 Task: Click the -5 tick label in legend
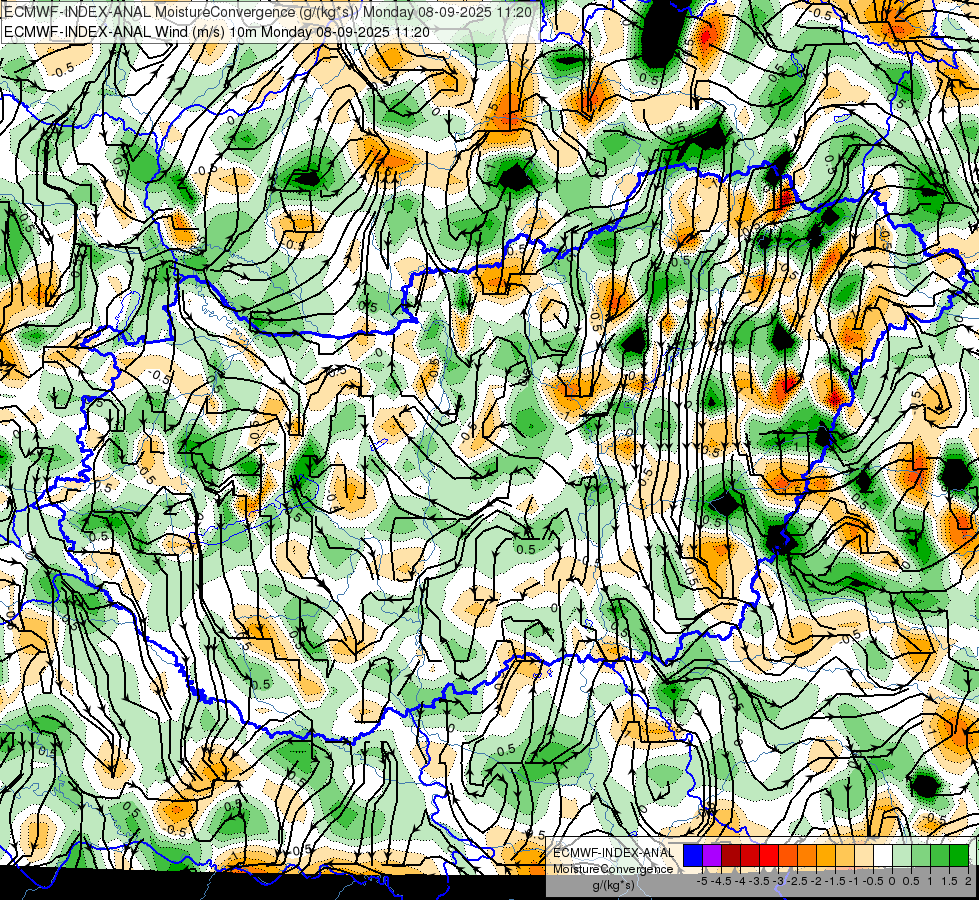click(702, 881)
